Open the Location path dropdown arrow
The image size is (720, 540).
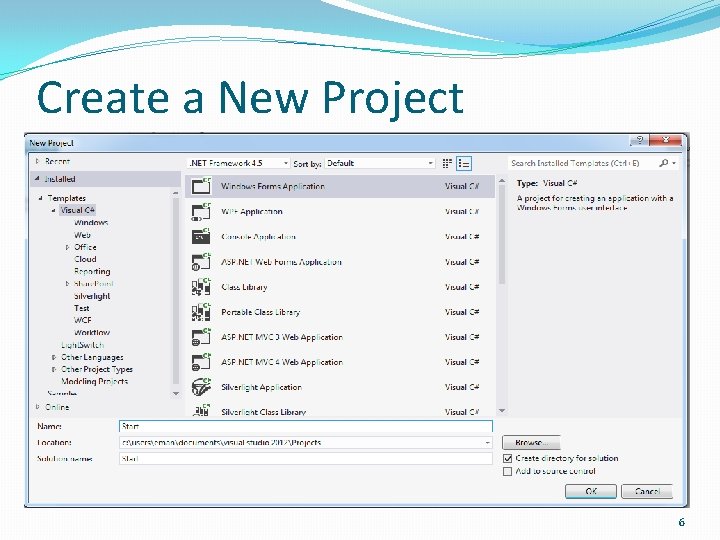(x=487, y=443)
